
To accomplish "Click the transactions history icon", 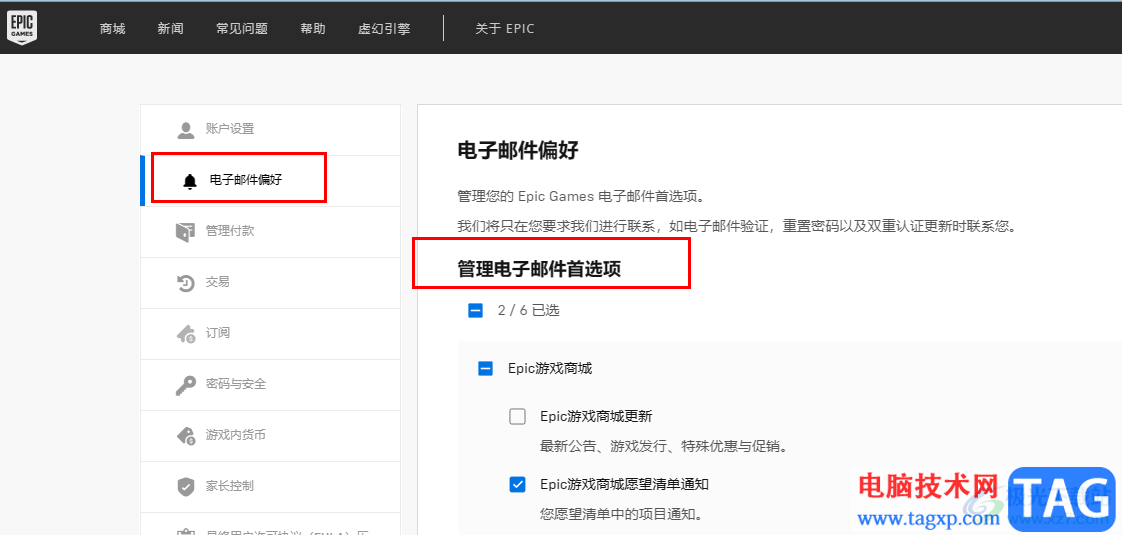I will click(x=185, y=283).
